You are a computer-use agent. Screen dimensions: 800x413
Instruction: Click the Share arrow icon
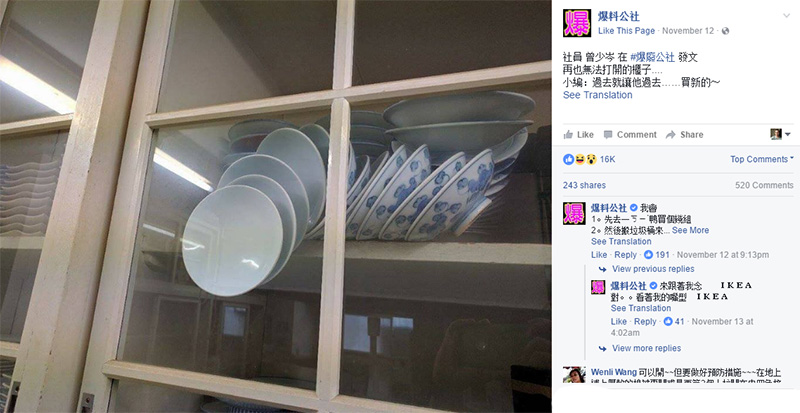click(670, 135)
